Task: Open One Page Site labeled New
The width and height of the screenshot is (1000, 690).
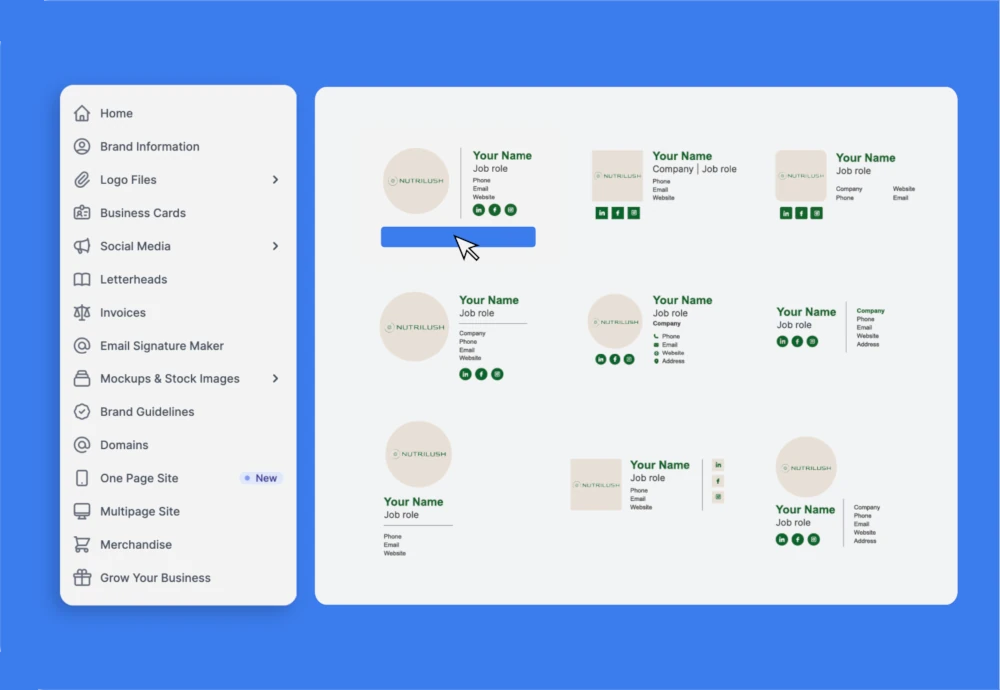Action: coord(139,478)
